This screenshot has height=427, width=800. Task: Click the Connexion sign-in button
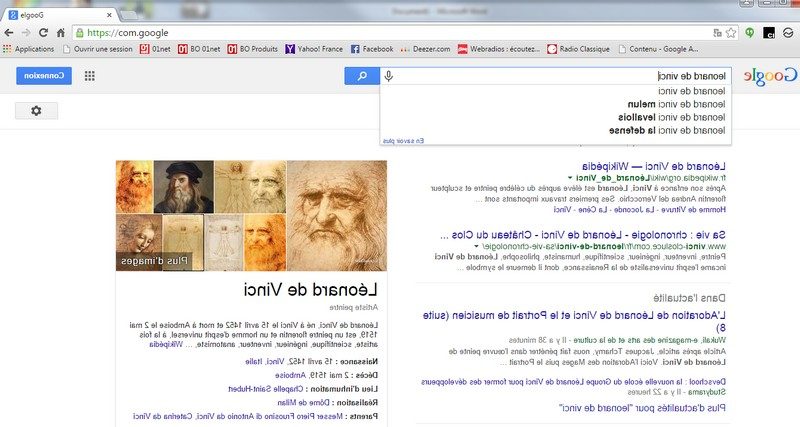pos(44,76)
